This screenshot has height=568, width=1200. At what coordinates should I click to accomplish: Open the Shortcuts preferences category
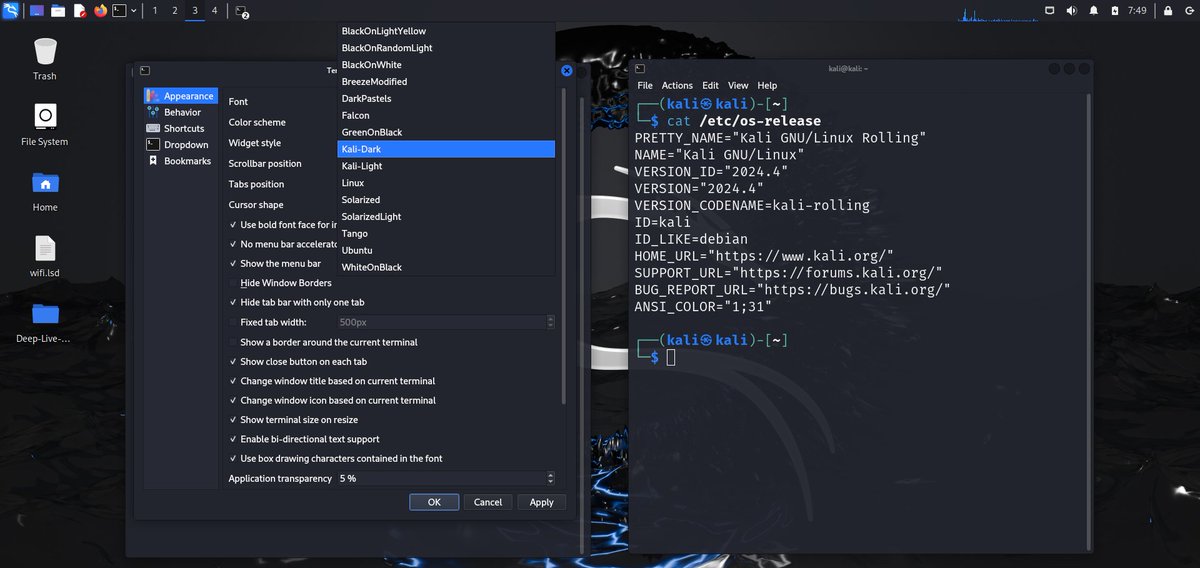coord(180,128)
